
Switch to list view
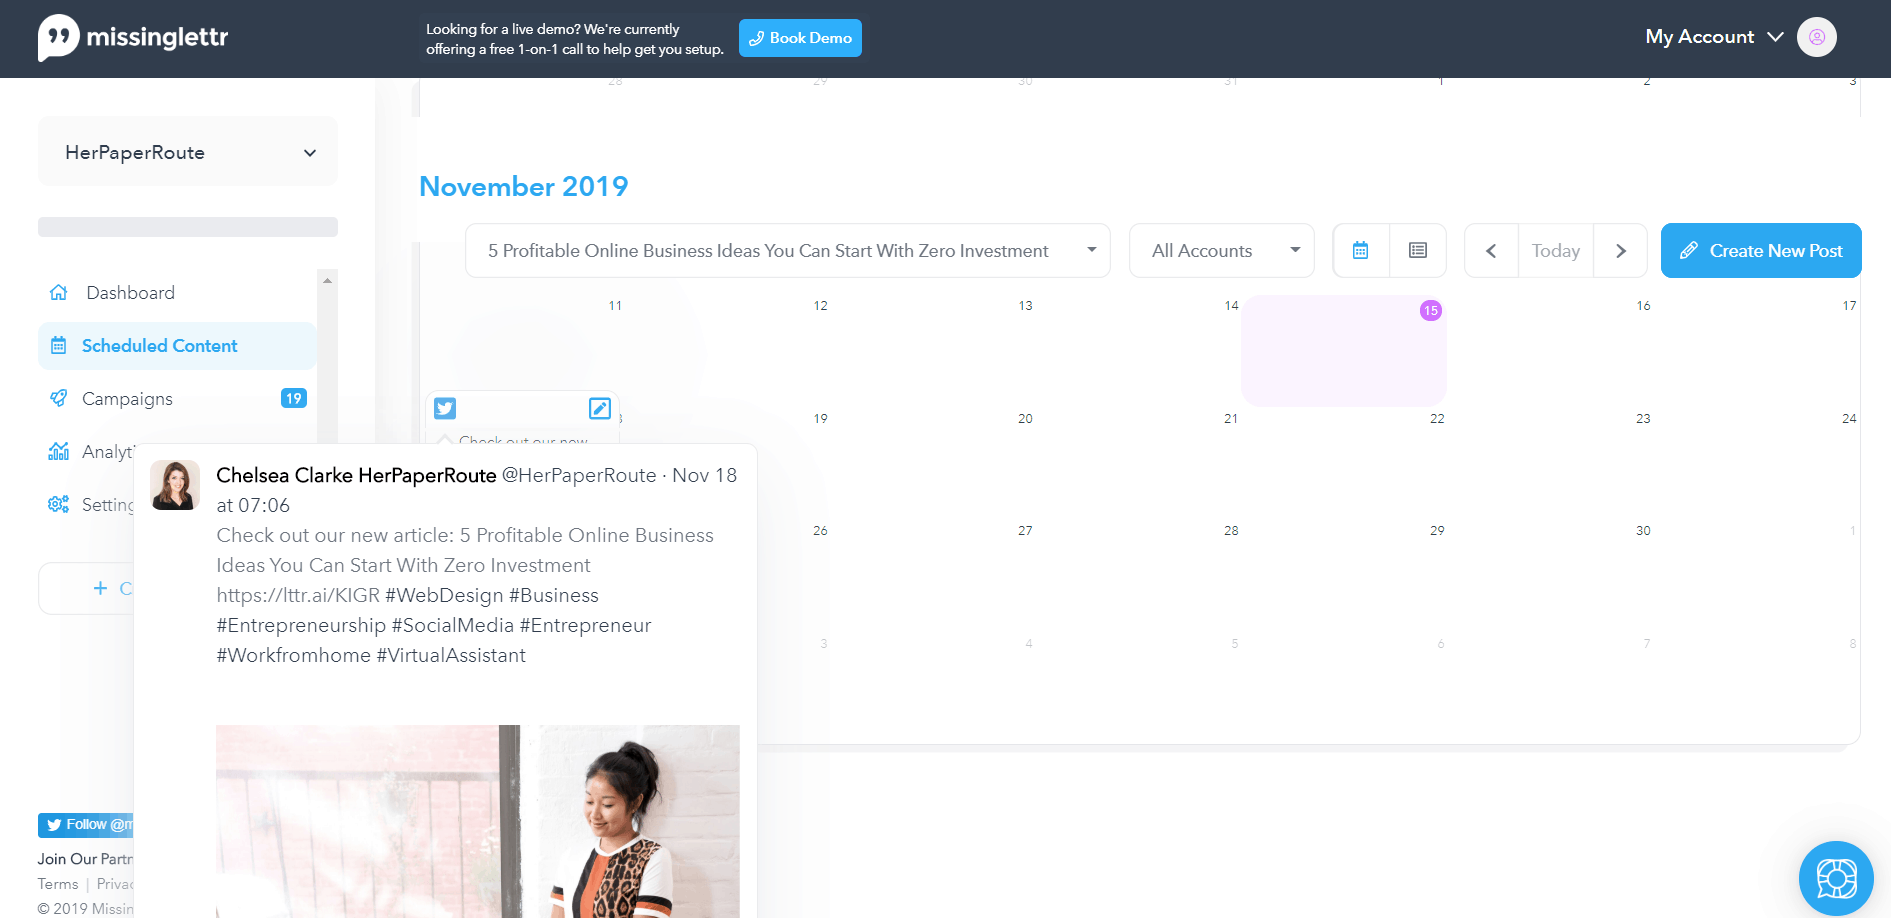(1417, 250)
